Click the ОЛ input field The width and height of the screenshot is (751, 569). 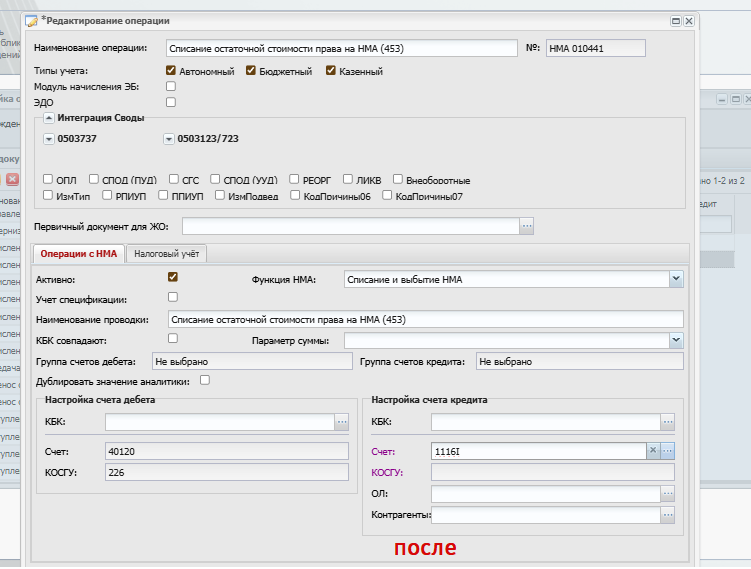tap(546, 493)
